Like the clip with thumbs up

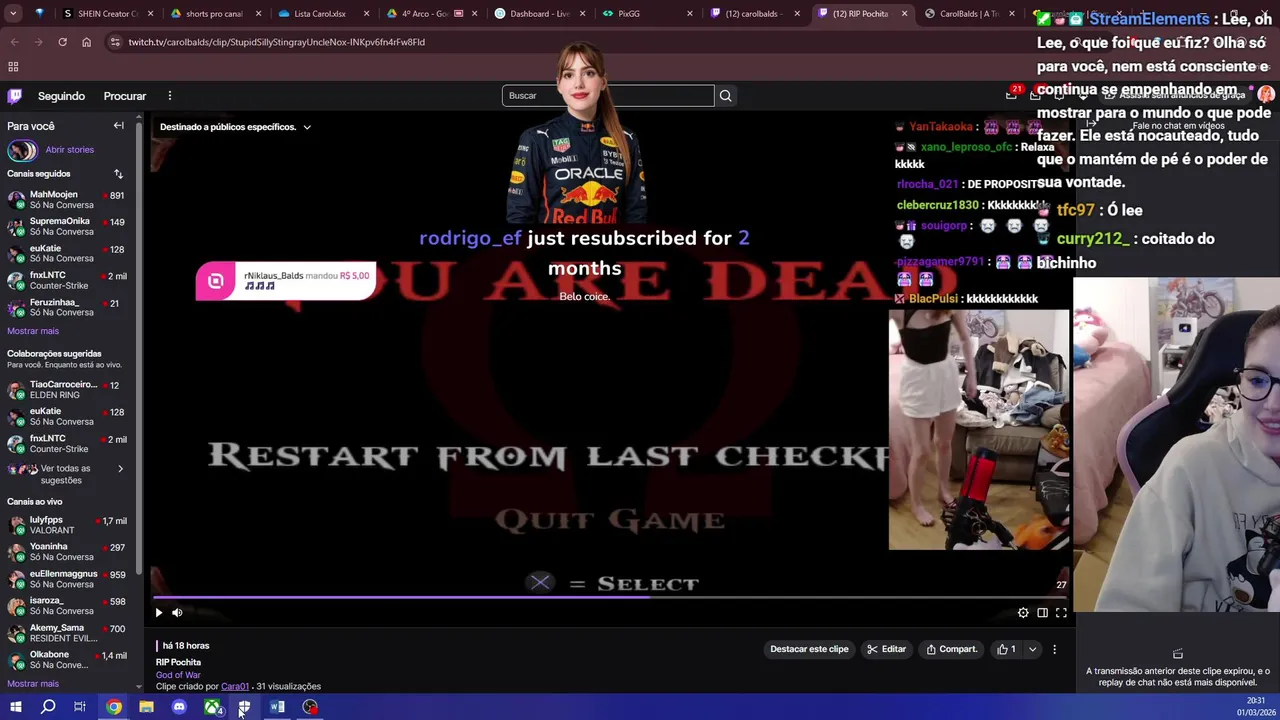coord(1006,649)
